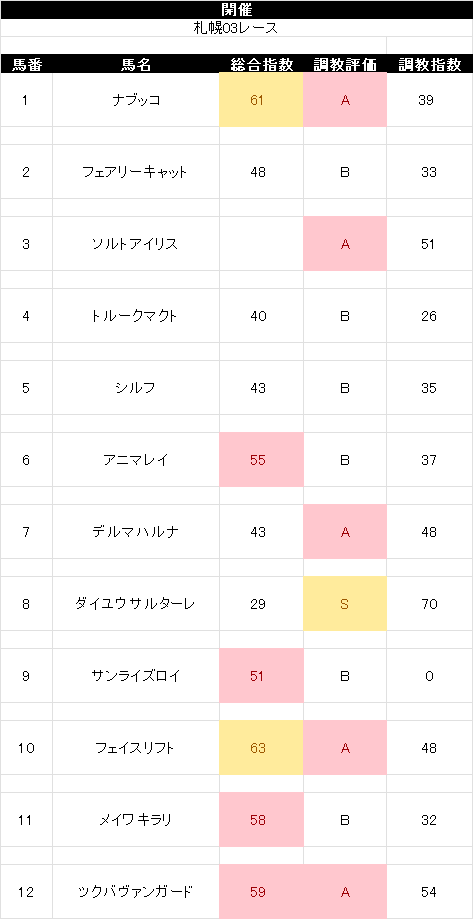
Task: Click pink cell showing 55 for アニマレイ
Action: tap(261, 460)
